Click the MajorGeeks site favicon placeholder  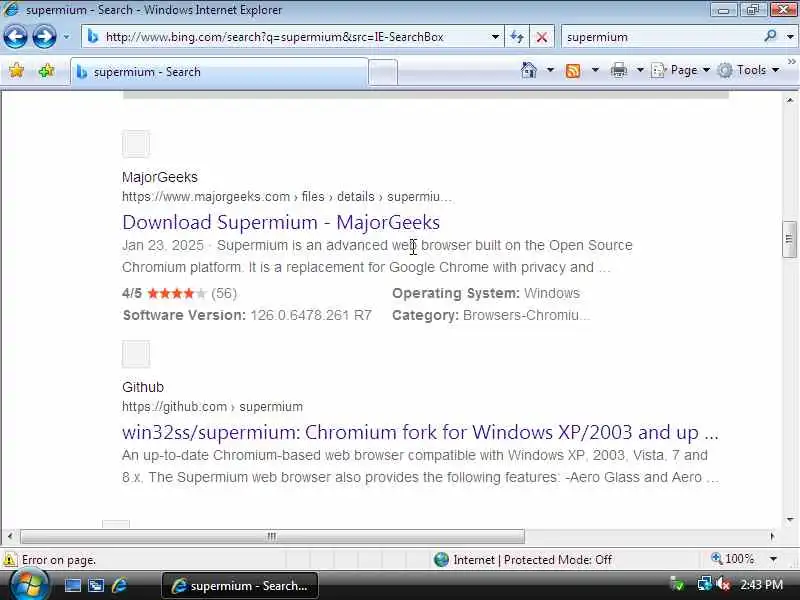click(136, 144)
